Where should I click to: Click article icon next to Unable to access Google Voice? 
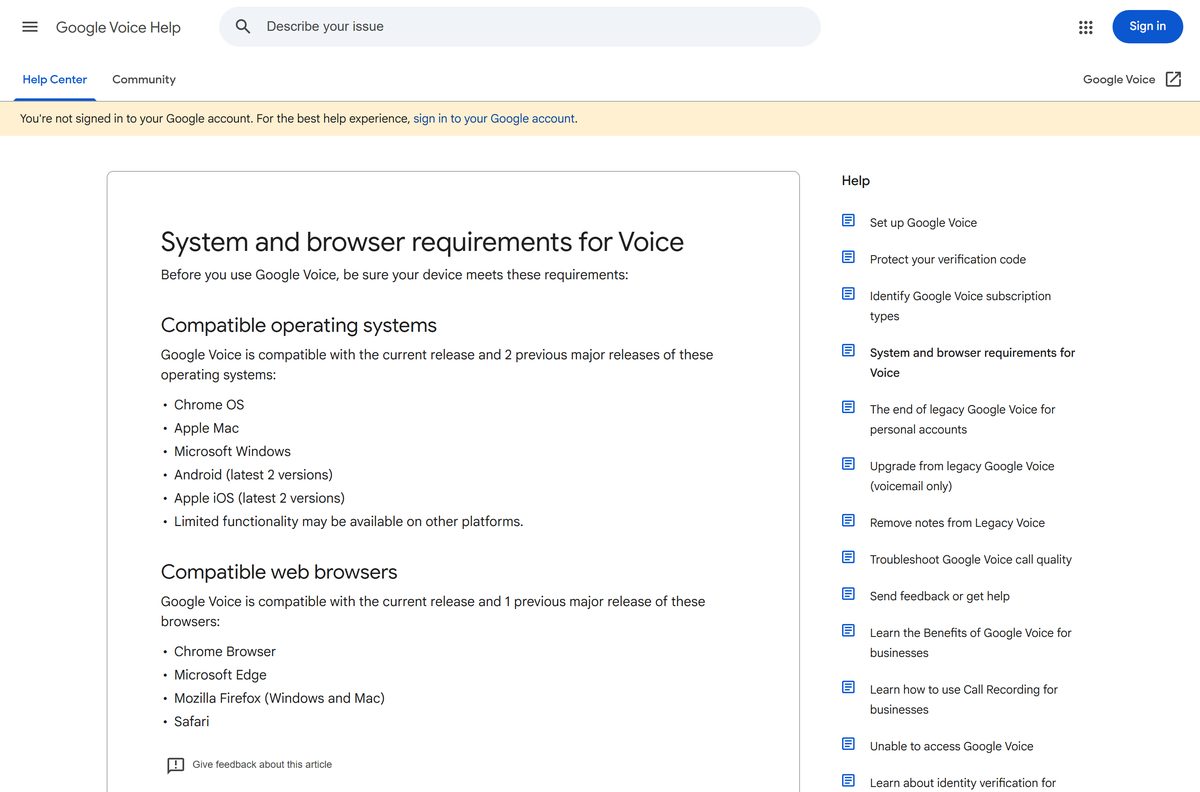[x=848, y=744]
